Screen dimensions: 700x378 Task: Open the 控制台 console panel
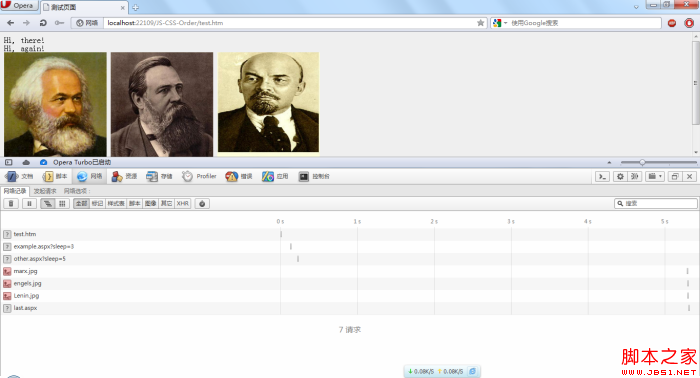[314, 176]
